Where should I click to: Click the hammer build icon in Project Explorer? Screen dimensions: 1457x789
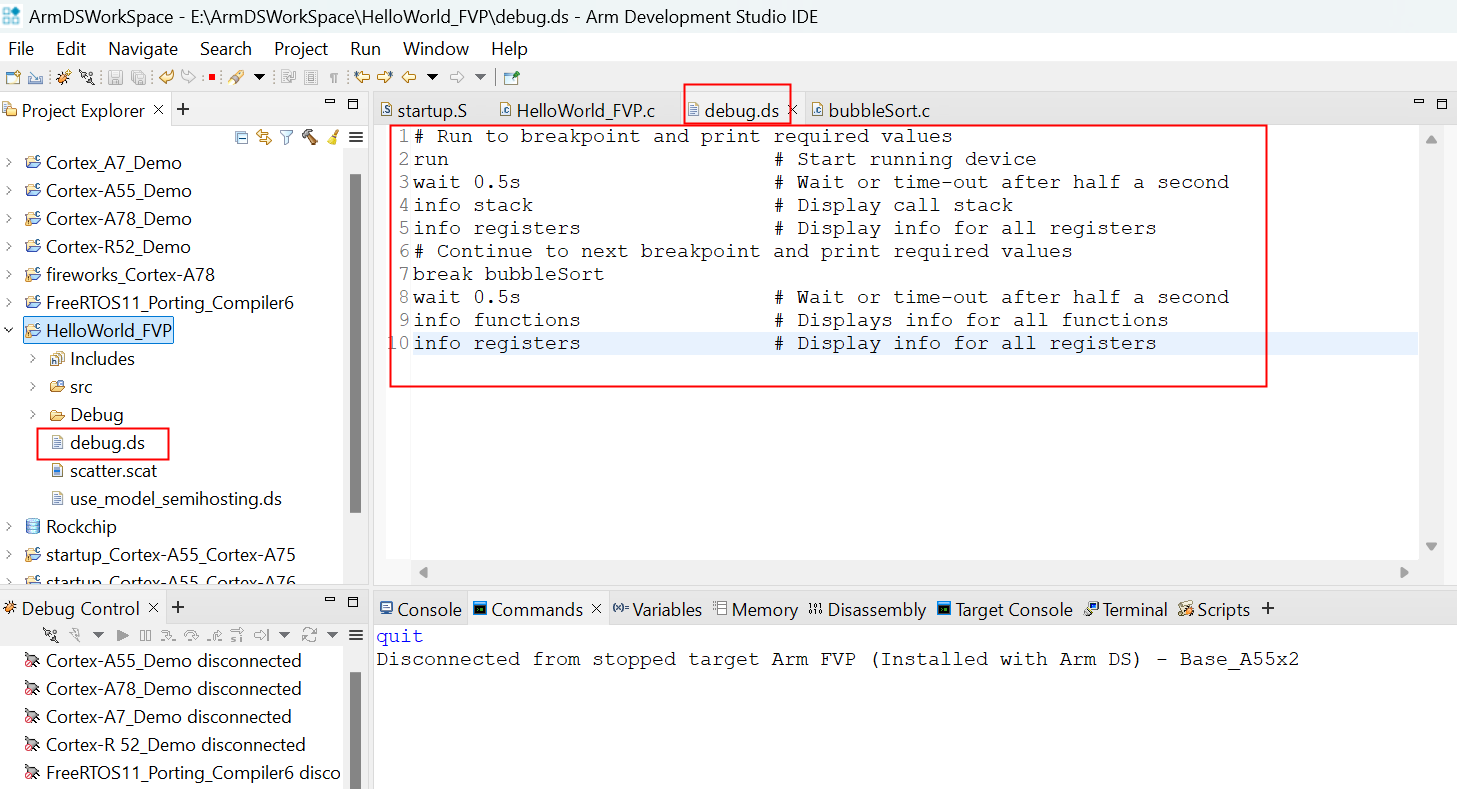coord(309,137)
